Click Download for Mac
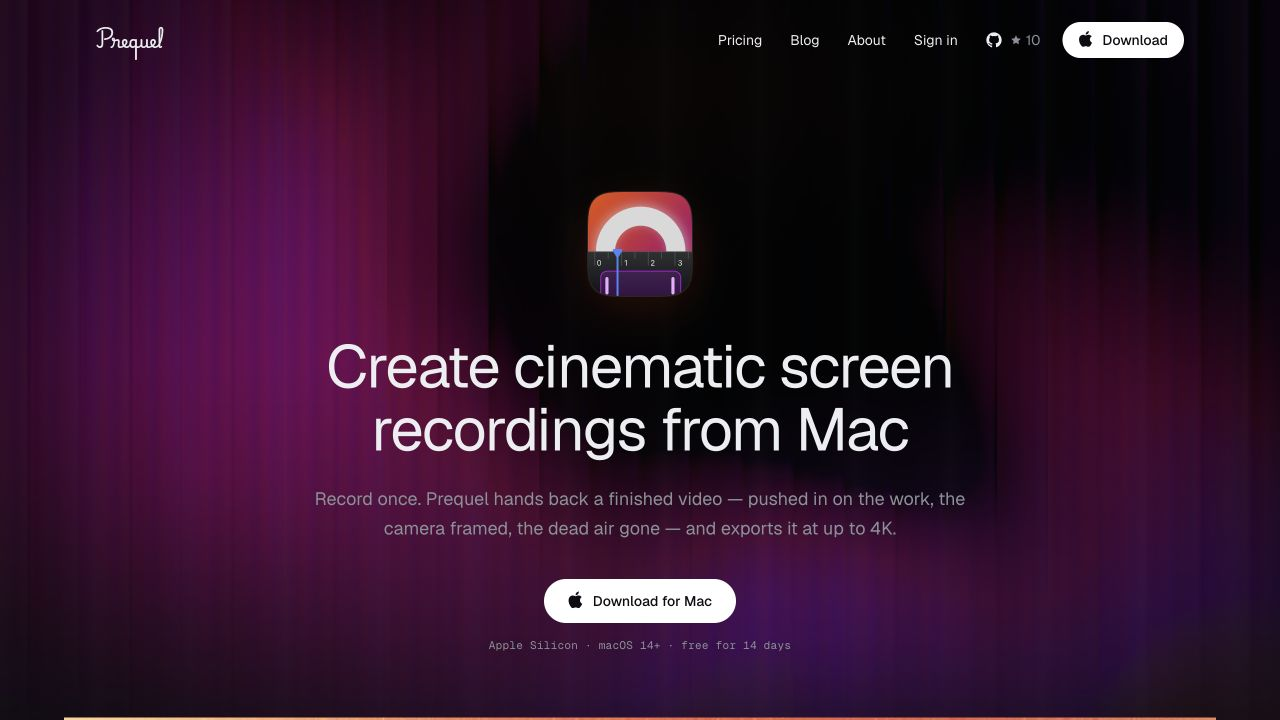 coord(640,601)
